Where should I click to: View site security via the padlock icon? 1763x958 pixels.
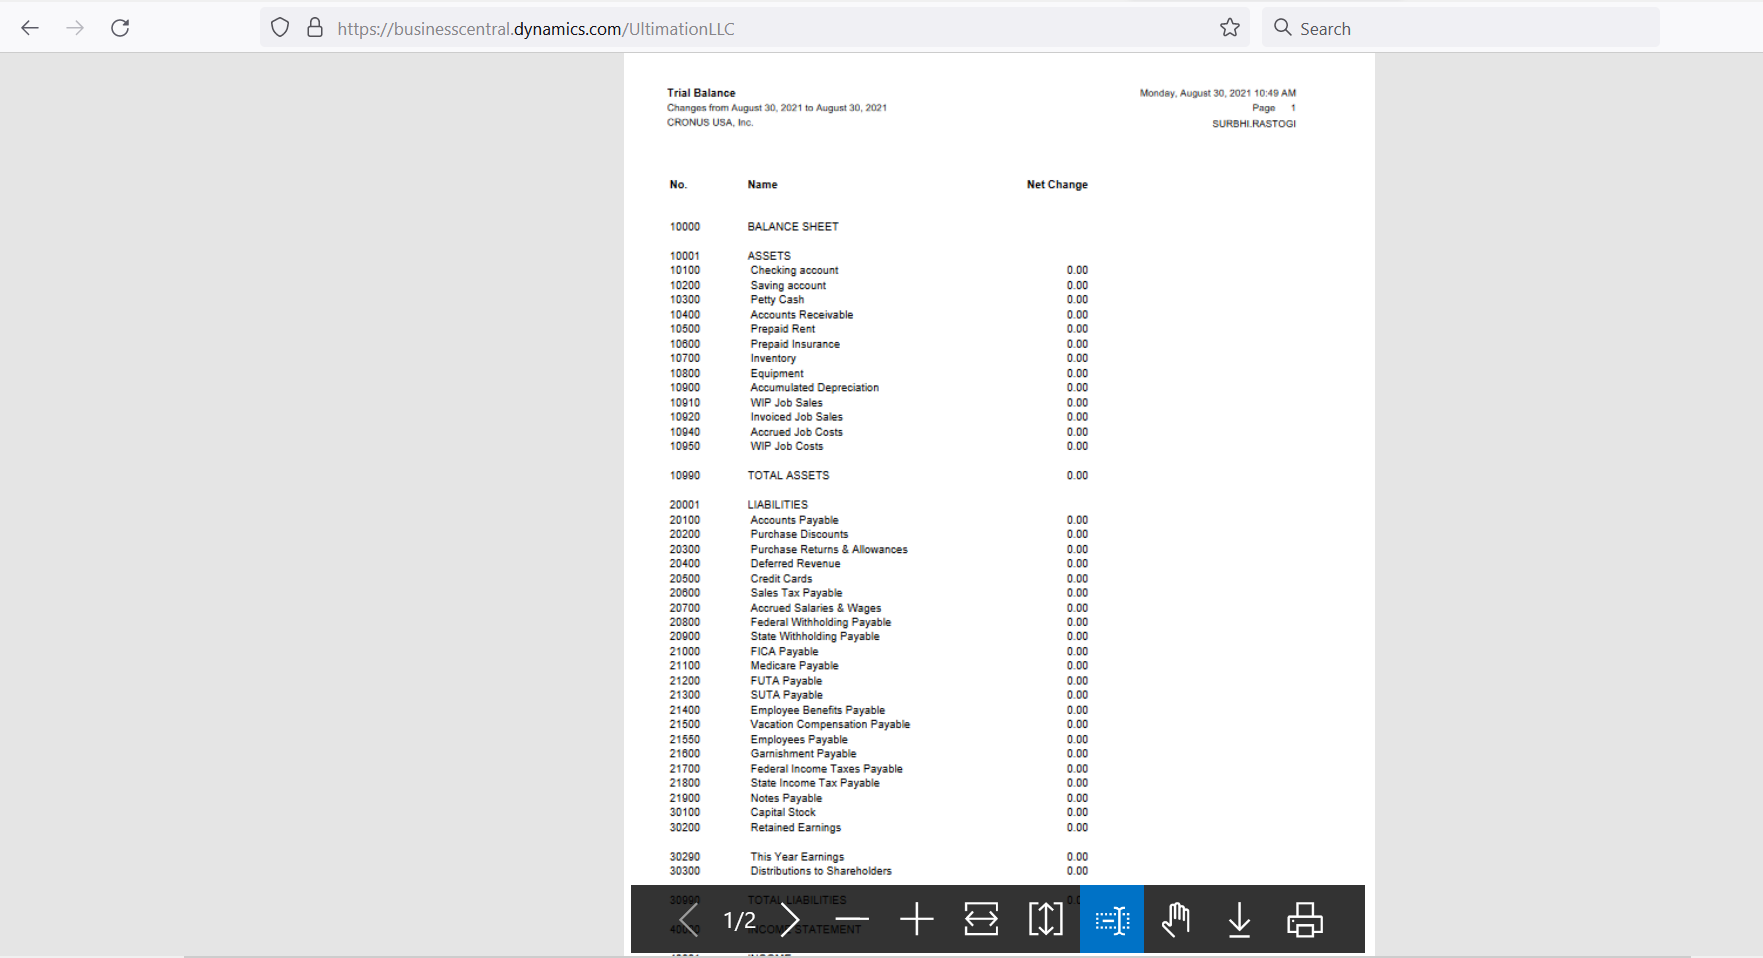[314, 27]
